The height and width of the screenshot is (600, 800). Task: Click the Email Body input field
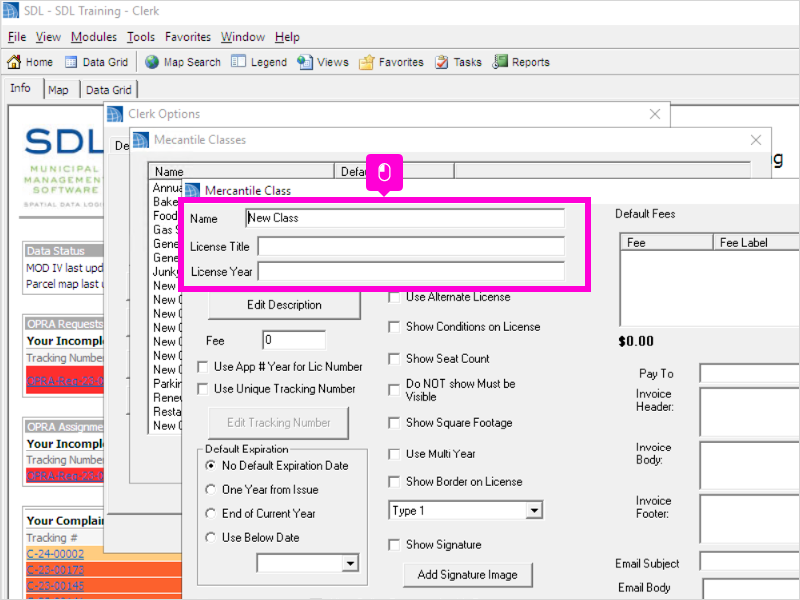click(x=751, y=589)
